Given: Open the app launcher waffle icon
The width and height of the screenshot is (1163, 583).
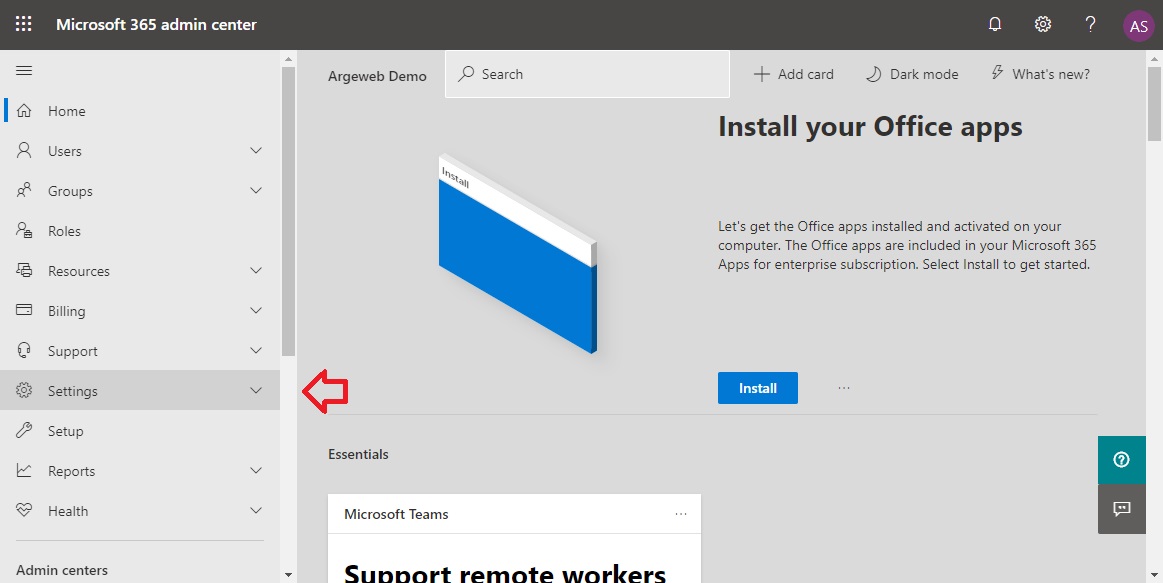Looking at the screenshot, I should (x=24, y=24).
